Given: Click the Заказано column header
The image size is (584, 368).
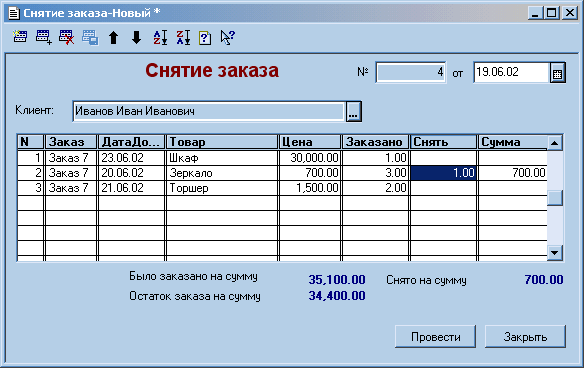Looking at the screenshot, I should pos(375,142).
